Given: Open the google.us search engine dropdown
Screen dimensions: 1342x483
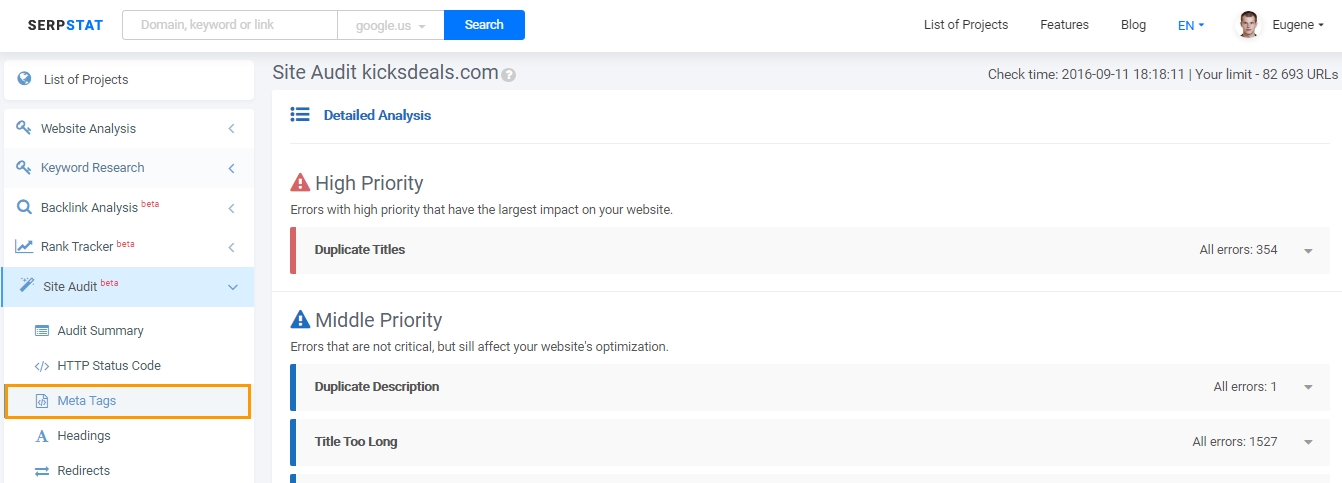Looking at the screenshot, I should [391, 25].
